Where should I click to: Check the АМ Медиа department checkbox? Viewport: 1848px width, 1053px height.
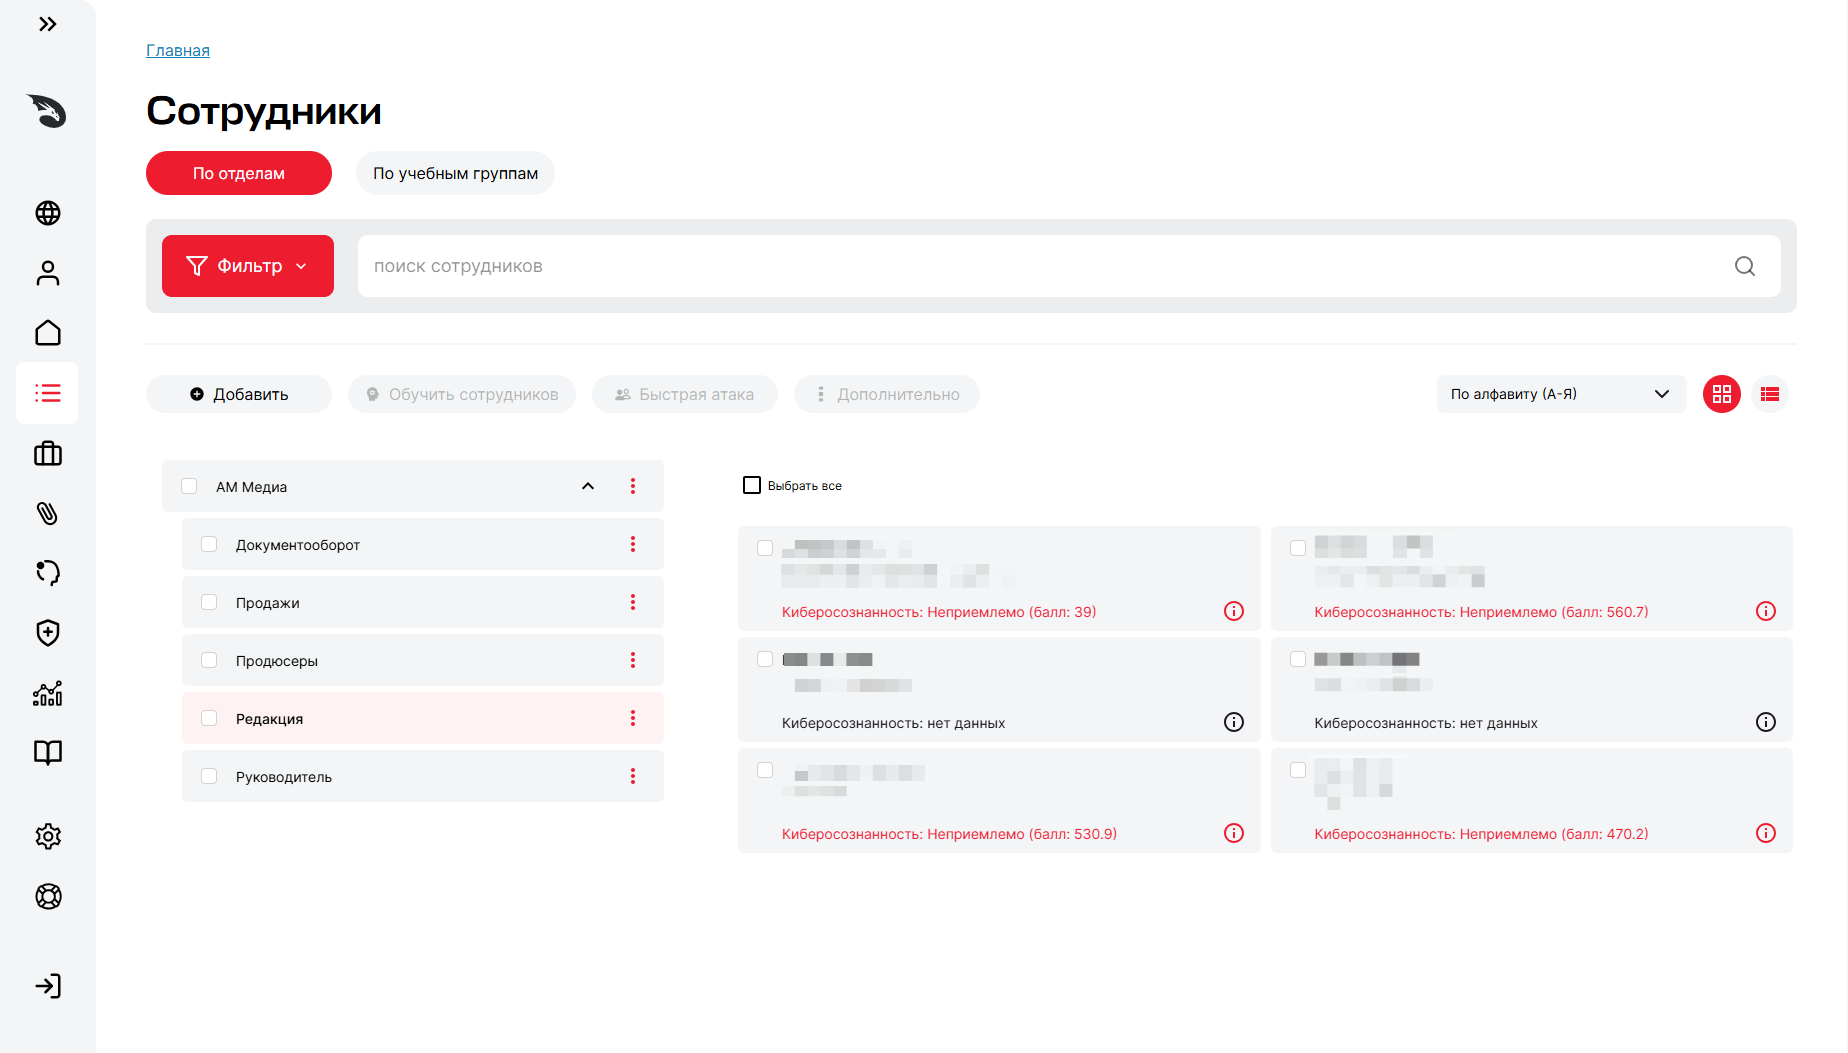(x=189, y=486)
